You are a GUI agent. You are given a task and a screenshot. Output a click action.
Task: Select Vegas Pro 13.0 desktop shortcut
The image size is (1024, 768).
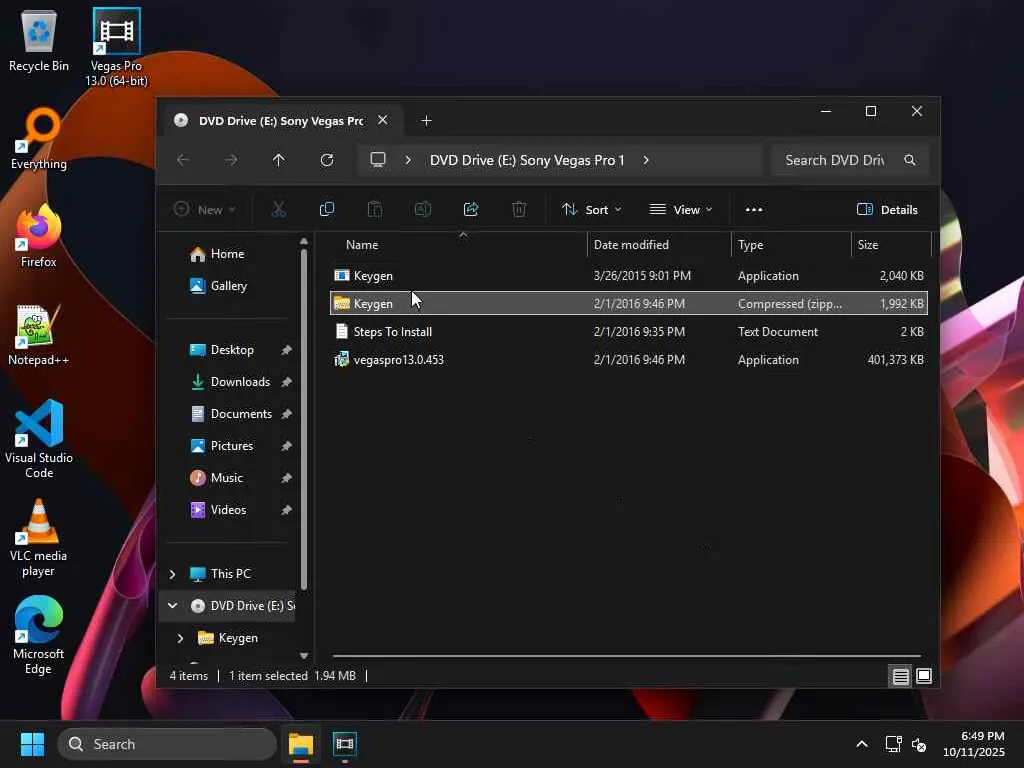116,47
